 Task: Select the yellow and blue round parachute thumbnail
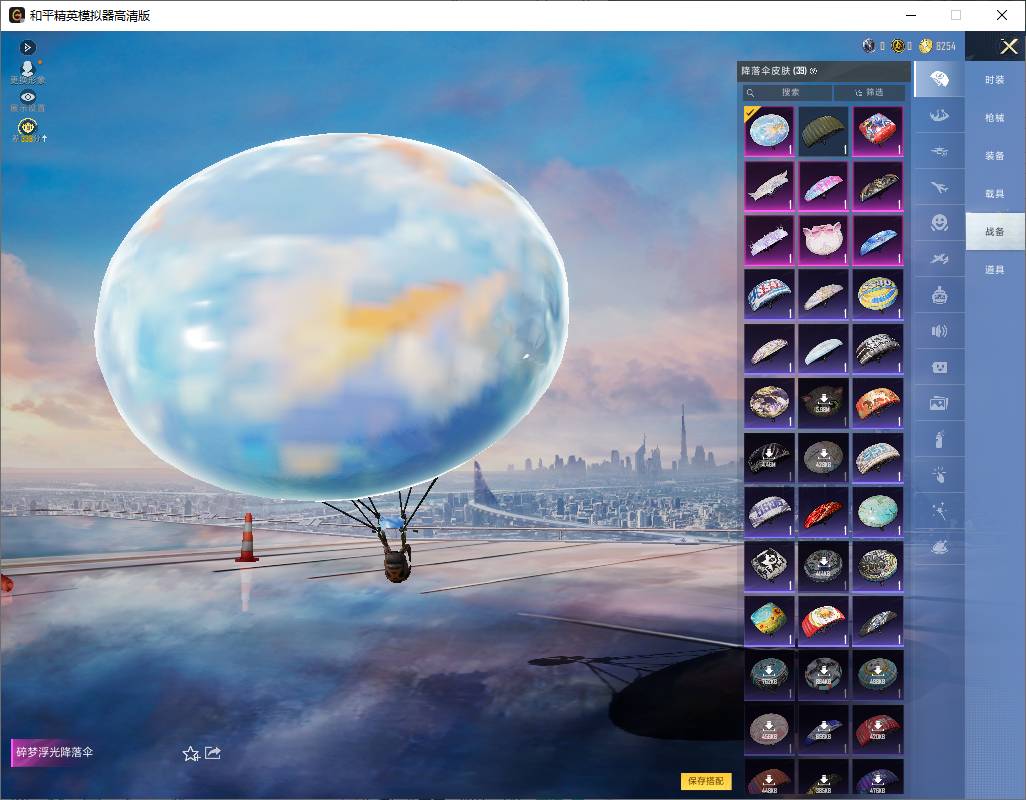click(x=878, y=294)
